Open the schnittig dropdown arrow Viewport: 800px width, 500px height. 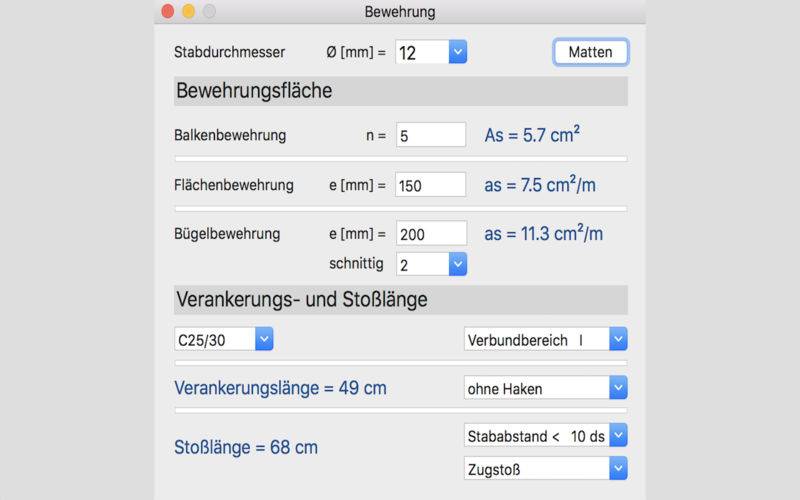point(458,264)
